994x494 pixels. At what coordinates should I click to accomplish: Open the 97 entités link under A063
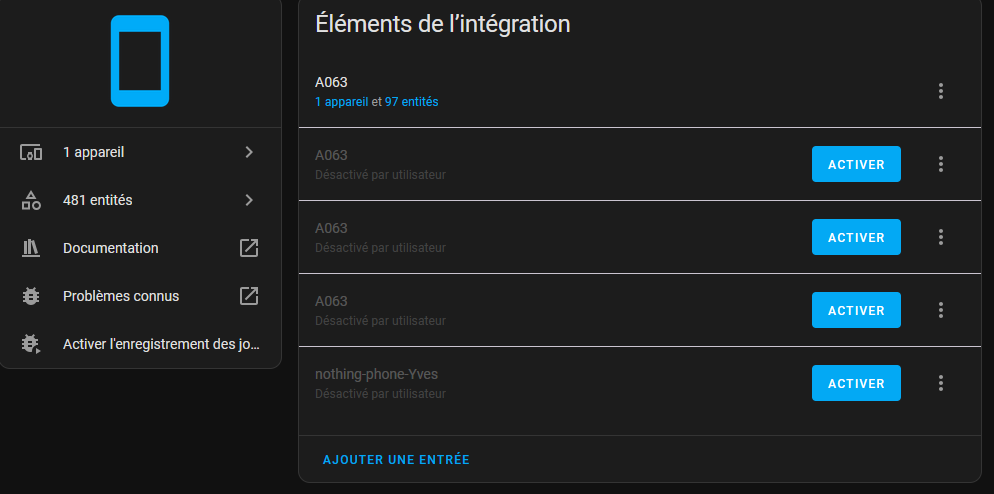pos(411,101)
